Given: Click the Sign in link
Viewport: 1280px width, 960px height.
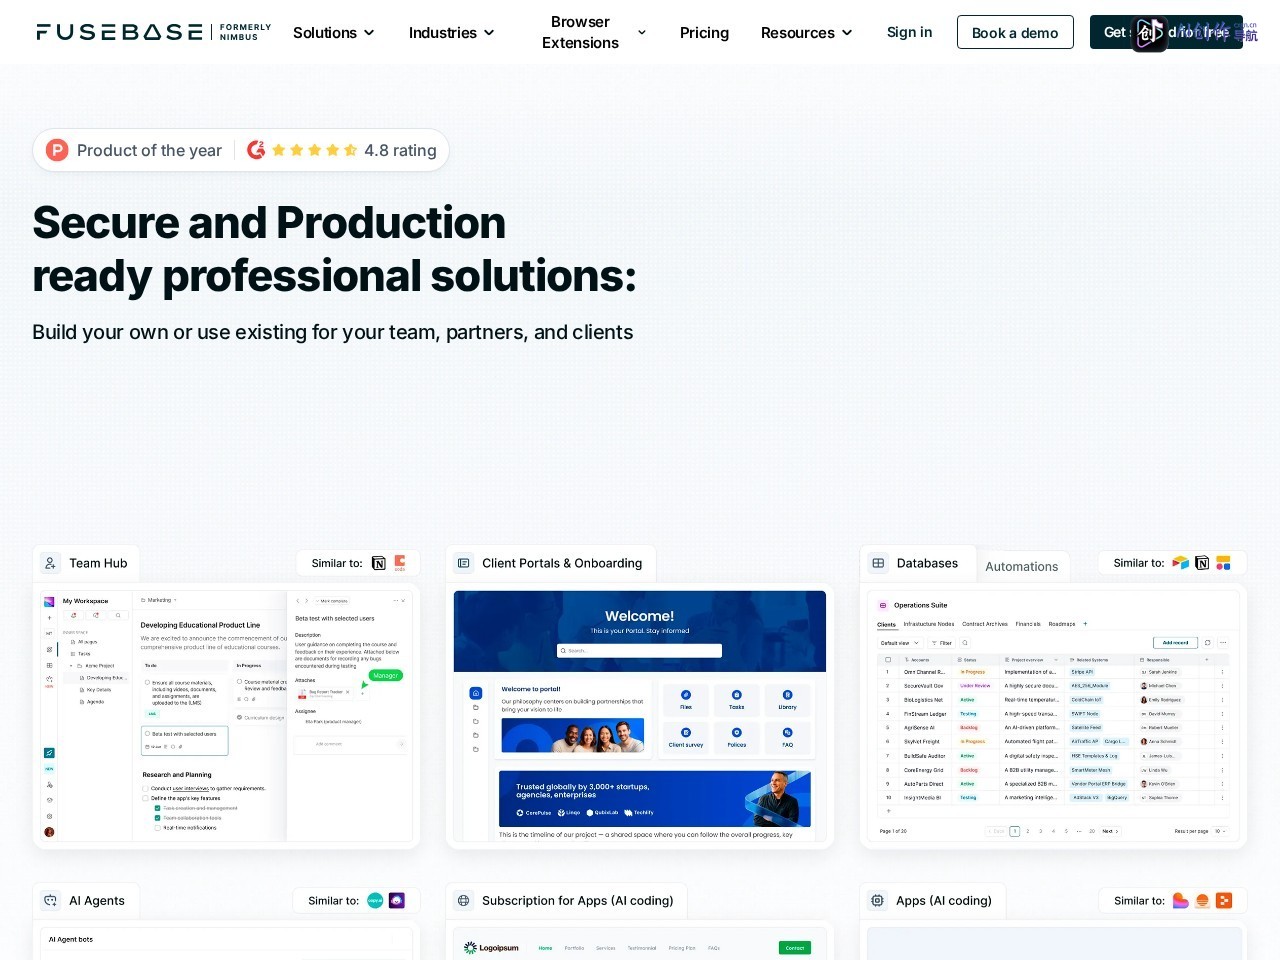Looking at the screenshot, I should [x=909, y=32].
